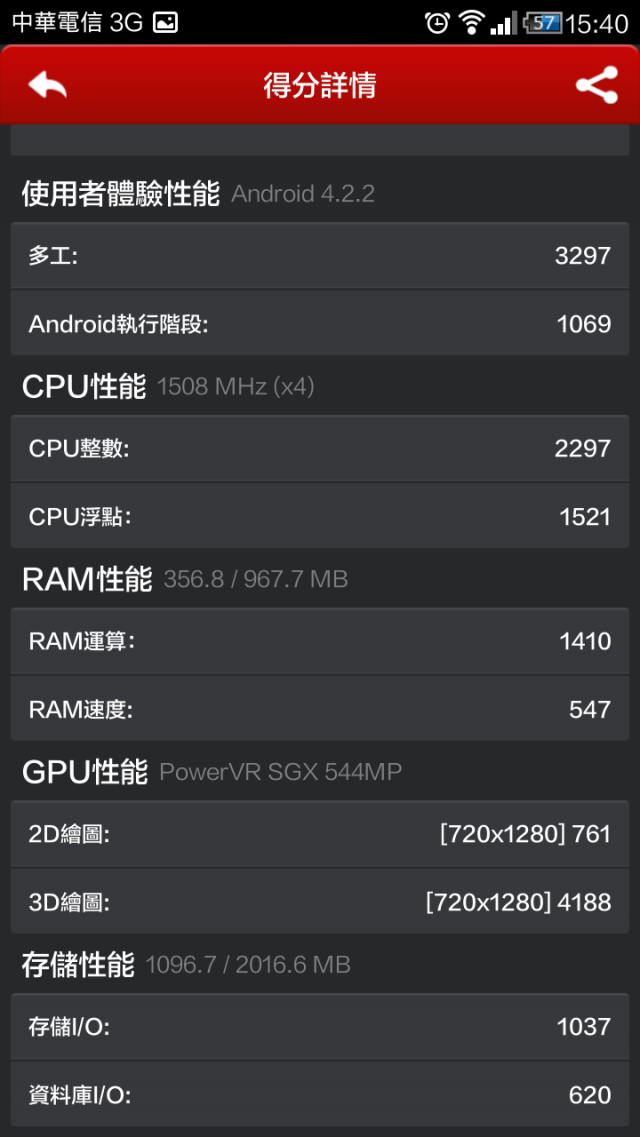The width and height of the screenshot is (640, 1138).
Task: Tap the GPU性能 section heading
Action: tap(85, 771)
